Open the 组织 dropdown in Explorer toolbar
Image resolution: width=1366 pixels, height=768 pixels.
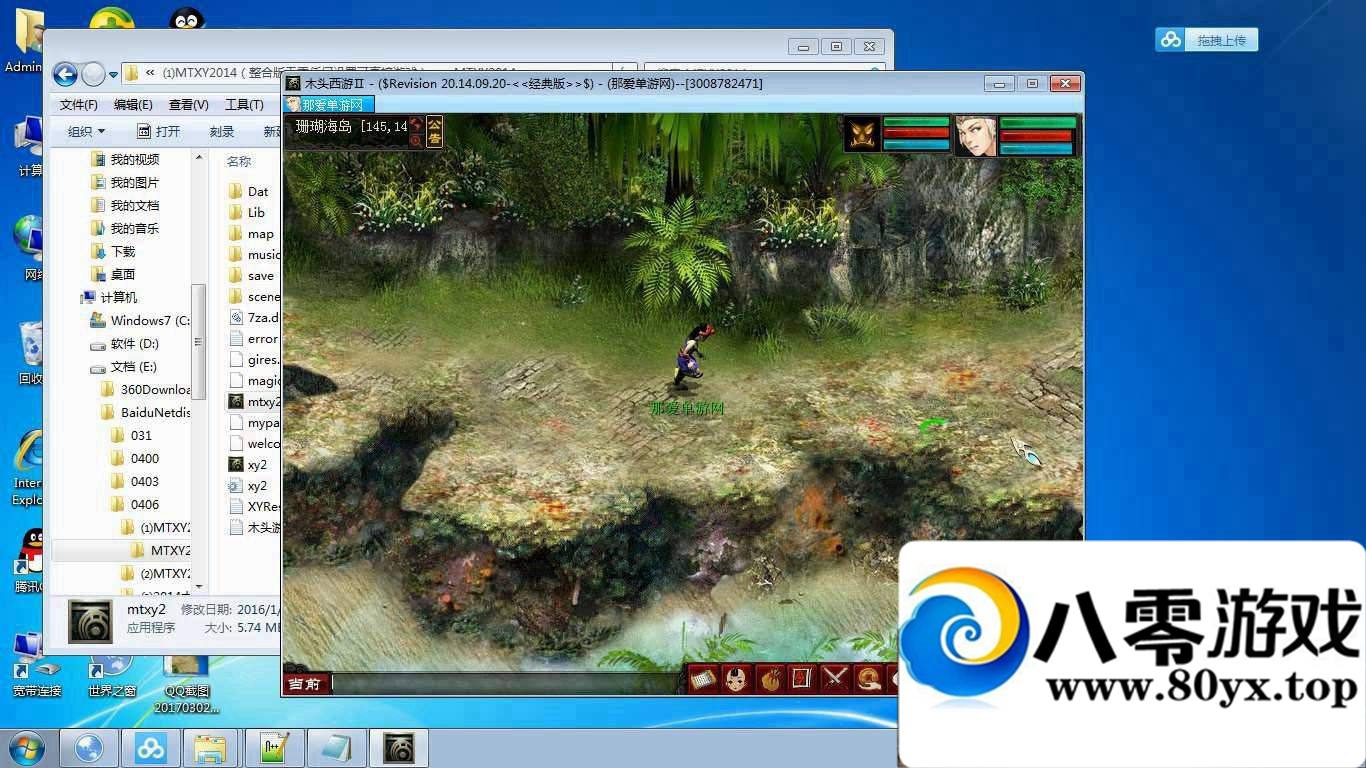(x=86, y=131)
